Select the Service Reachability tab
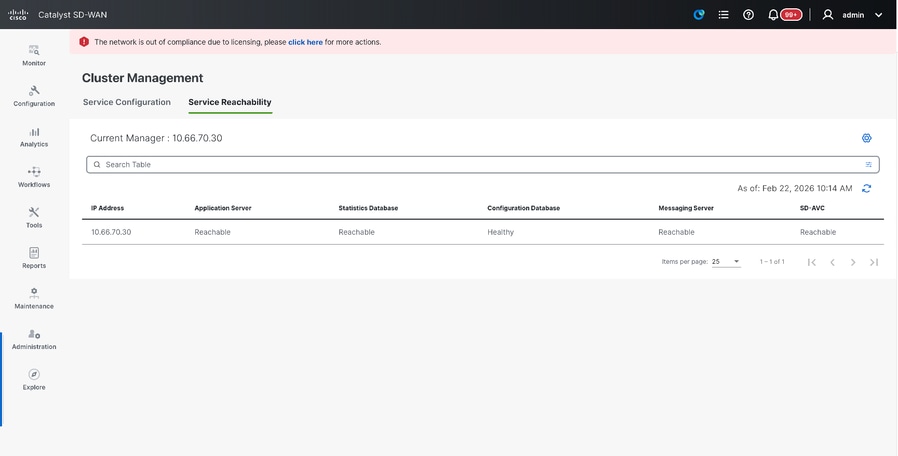The width and height of the screenshot is (898, 456). 230,102
